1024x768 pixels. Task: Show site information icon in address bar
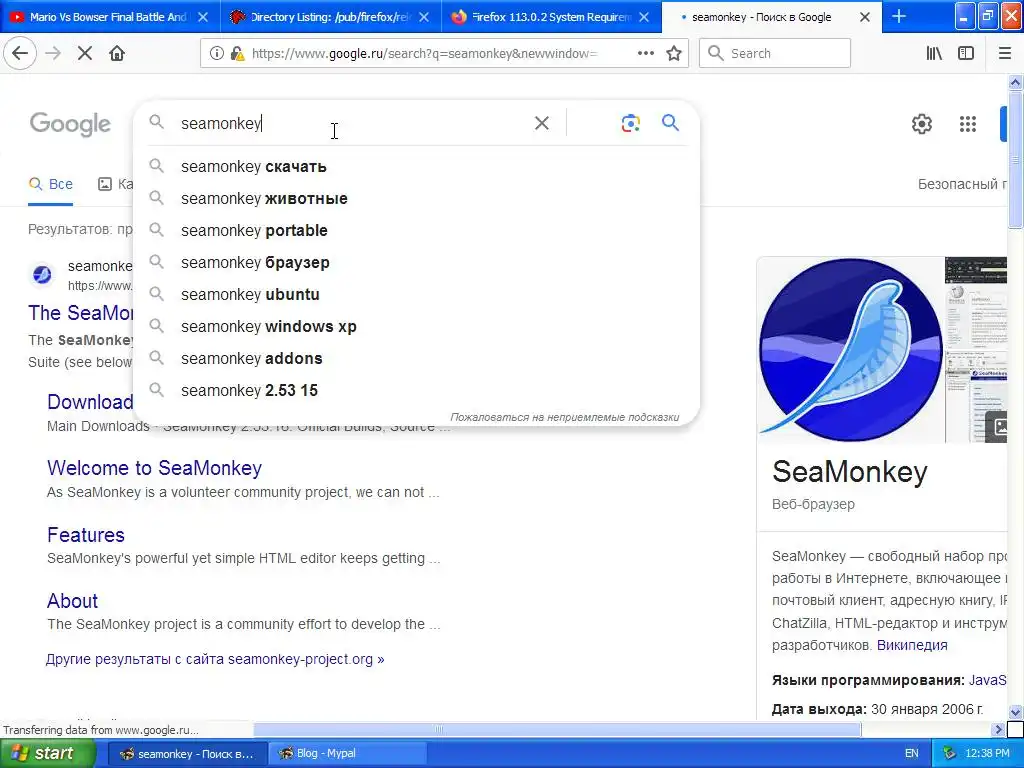click(216, 54)
